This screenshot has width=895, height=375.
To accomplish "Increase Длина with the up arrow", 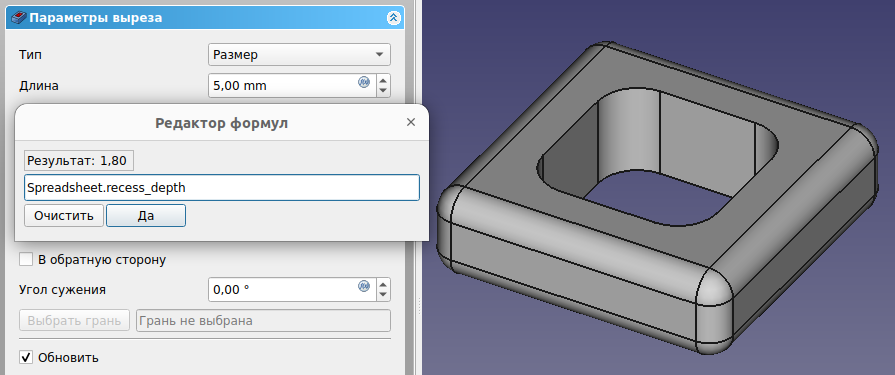I will pyautogui.click(x=384, y=80).
